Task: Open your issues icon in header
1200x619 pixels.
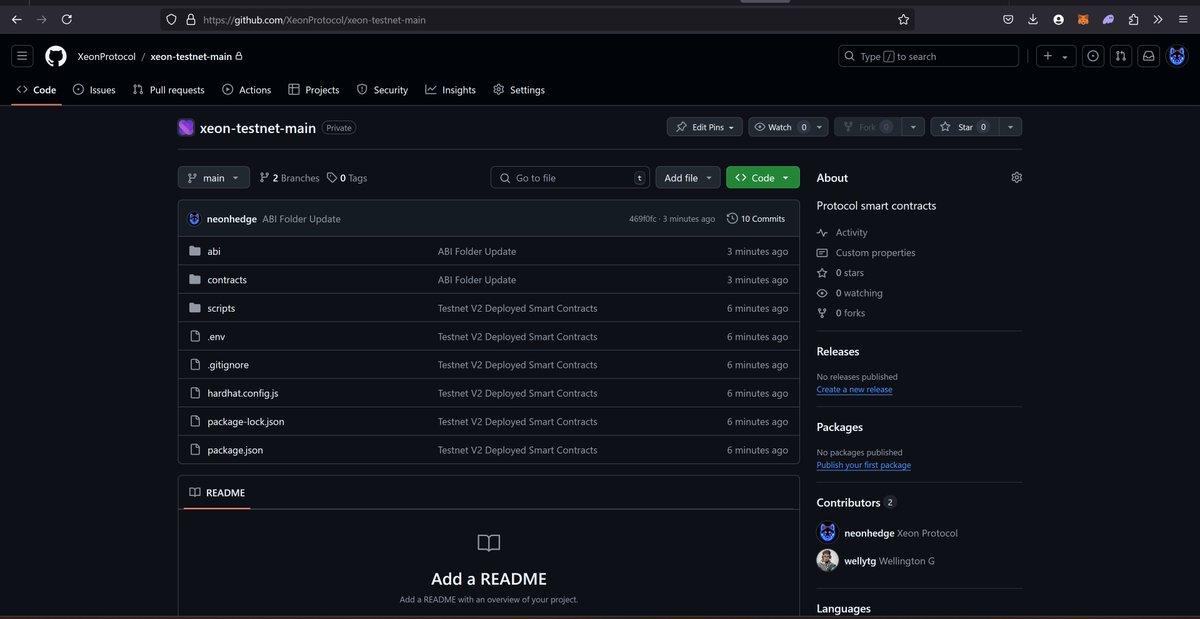Action: (x=1093, y=57)
